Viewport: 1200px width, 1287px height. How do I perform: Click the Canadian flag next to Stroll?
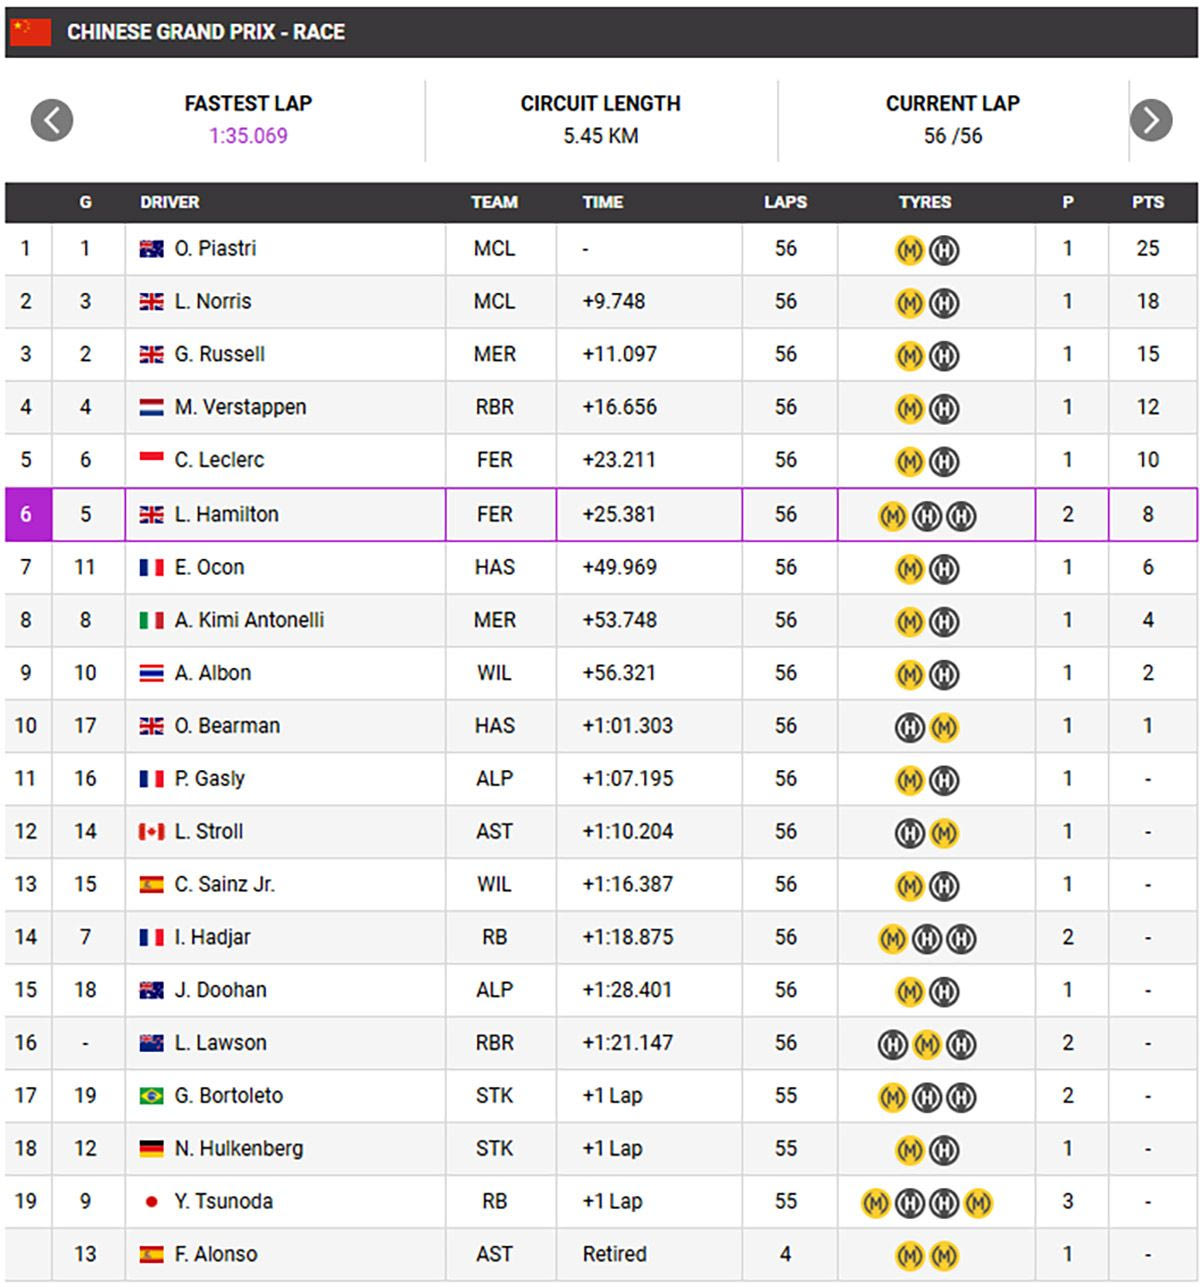(151, 832)
